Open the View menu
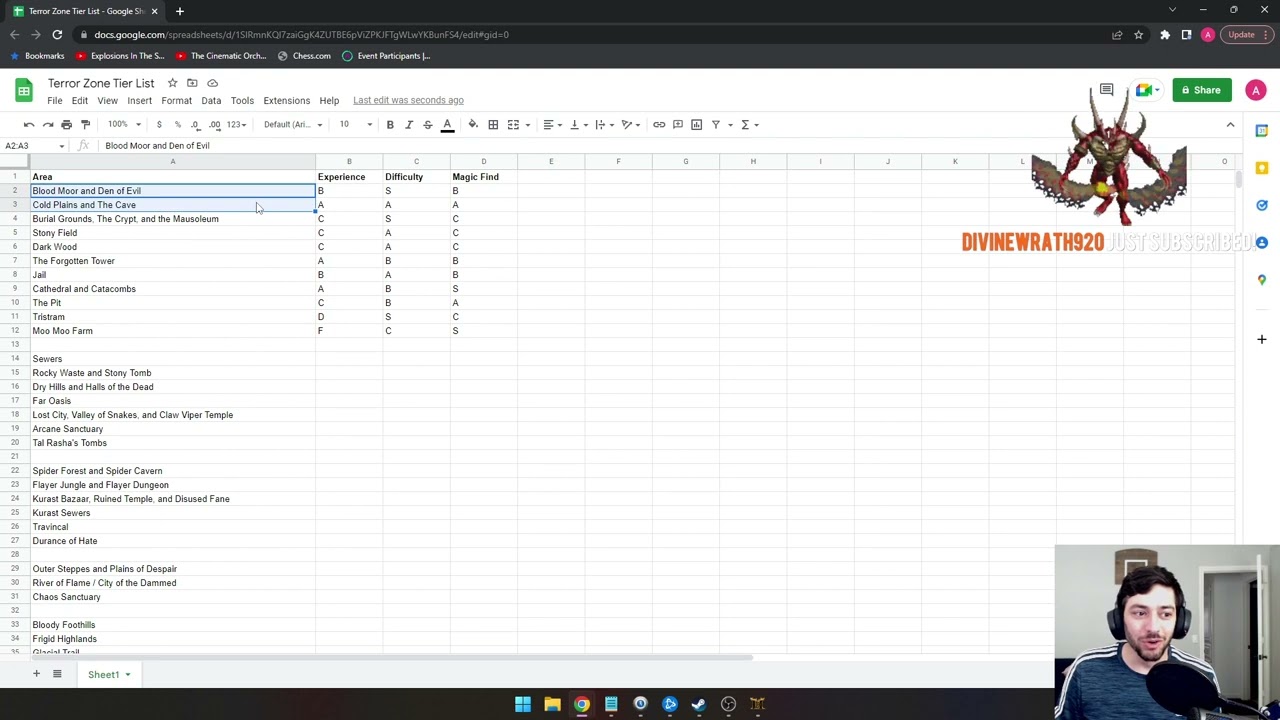The height and width of the screenshot is (720, 1280). [x=107, y=100]
